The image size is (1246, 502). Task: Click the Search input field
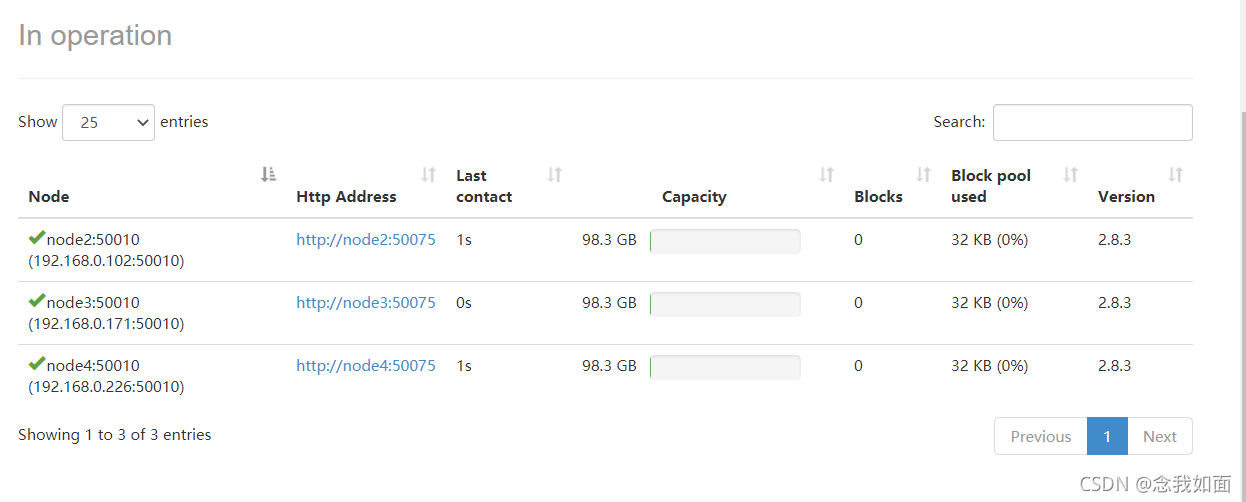click(x=1092, y=122)
